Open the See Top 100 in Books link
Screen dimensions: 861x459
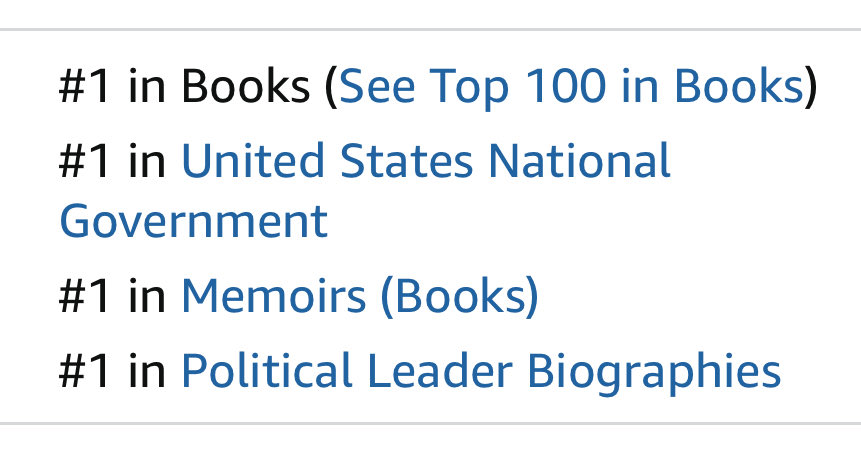pyautogui.click(x=571, y=89)
